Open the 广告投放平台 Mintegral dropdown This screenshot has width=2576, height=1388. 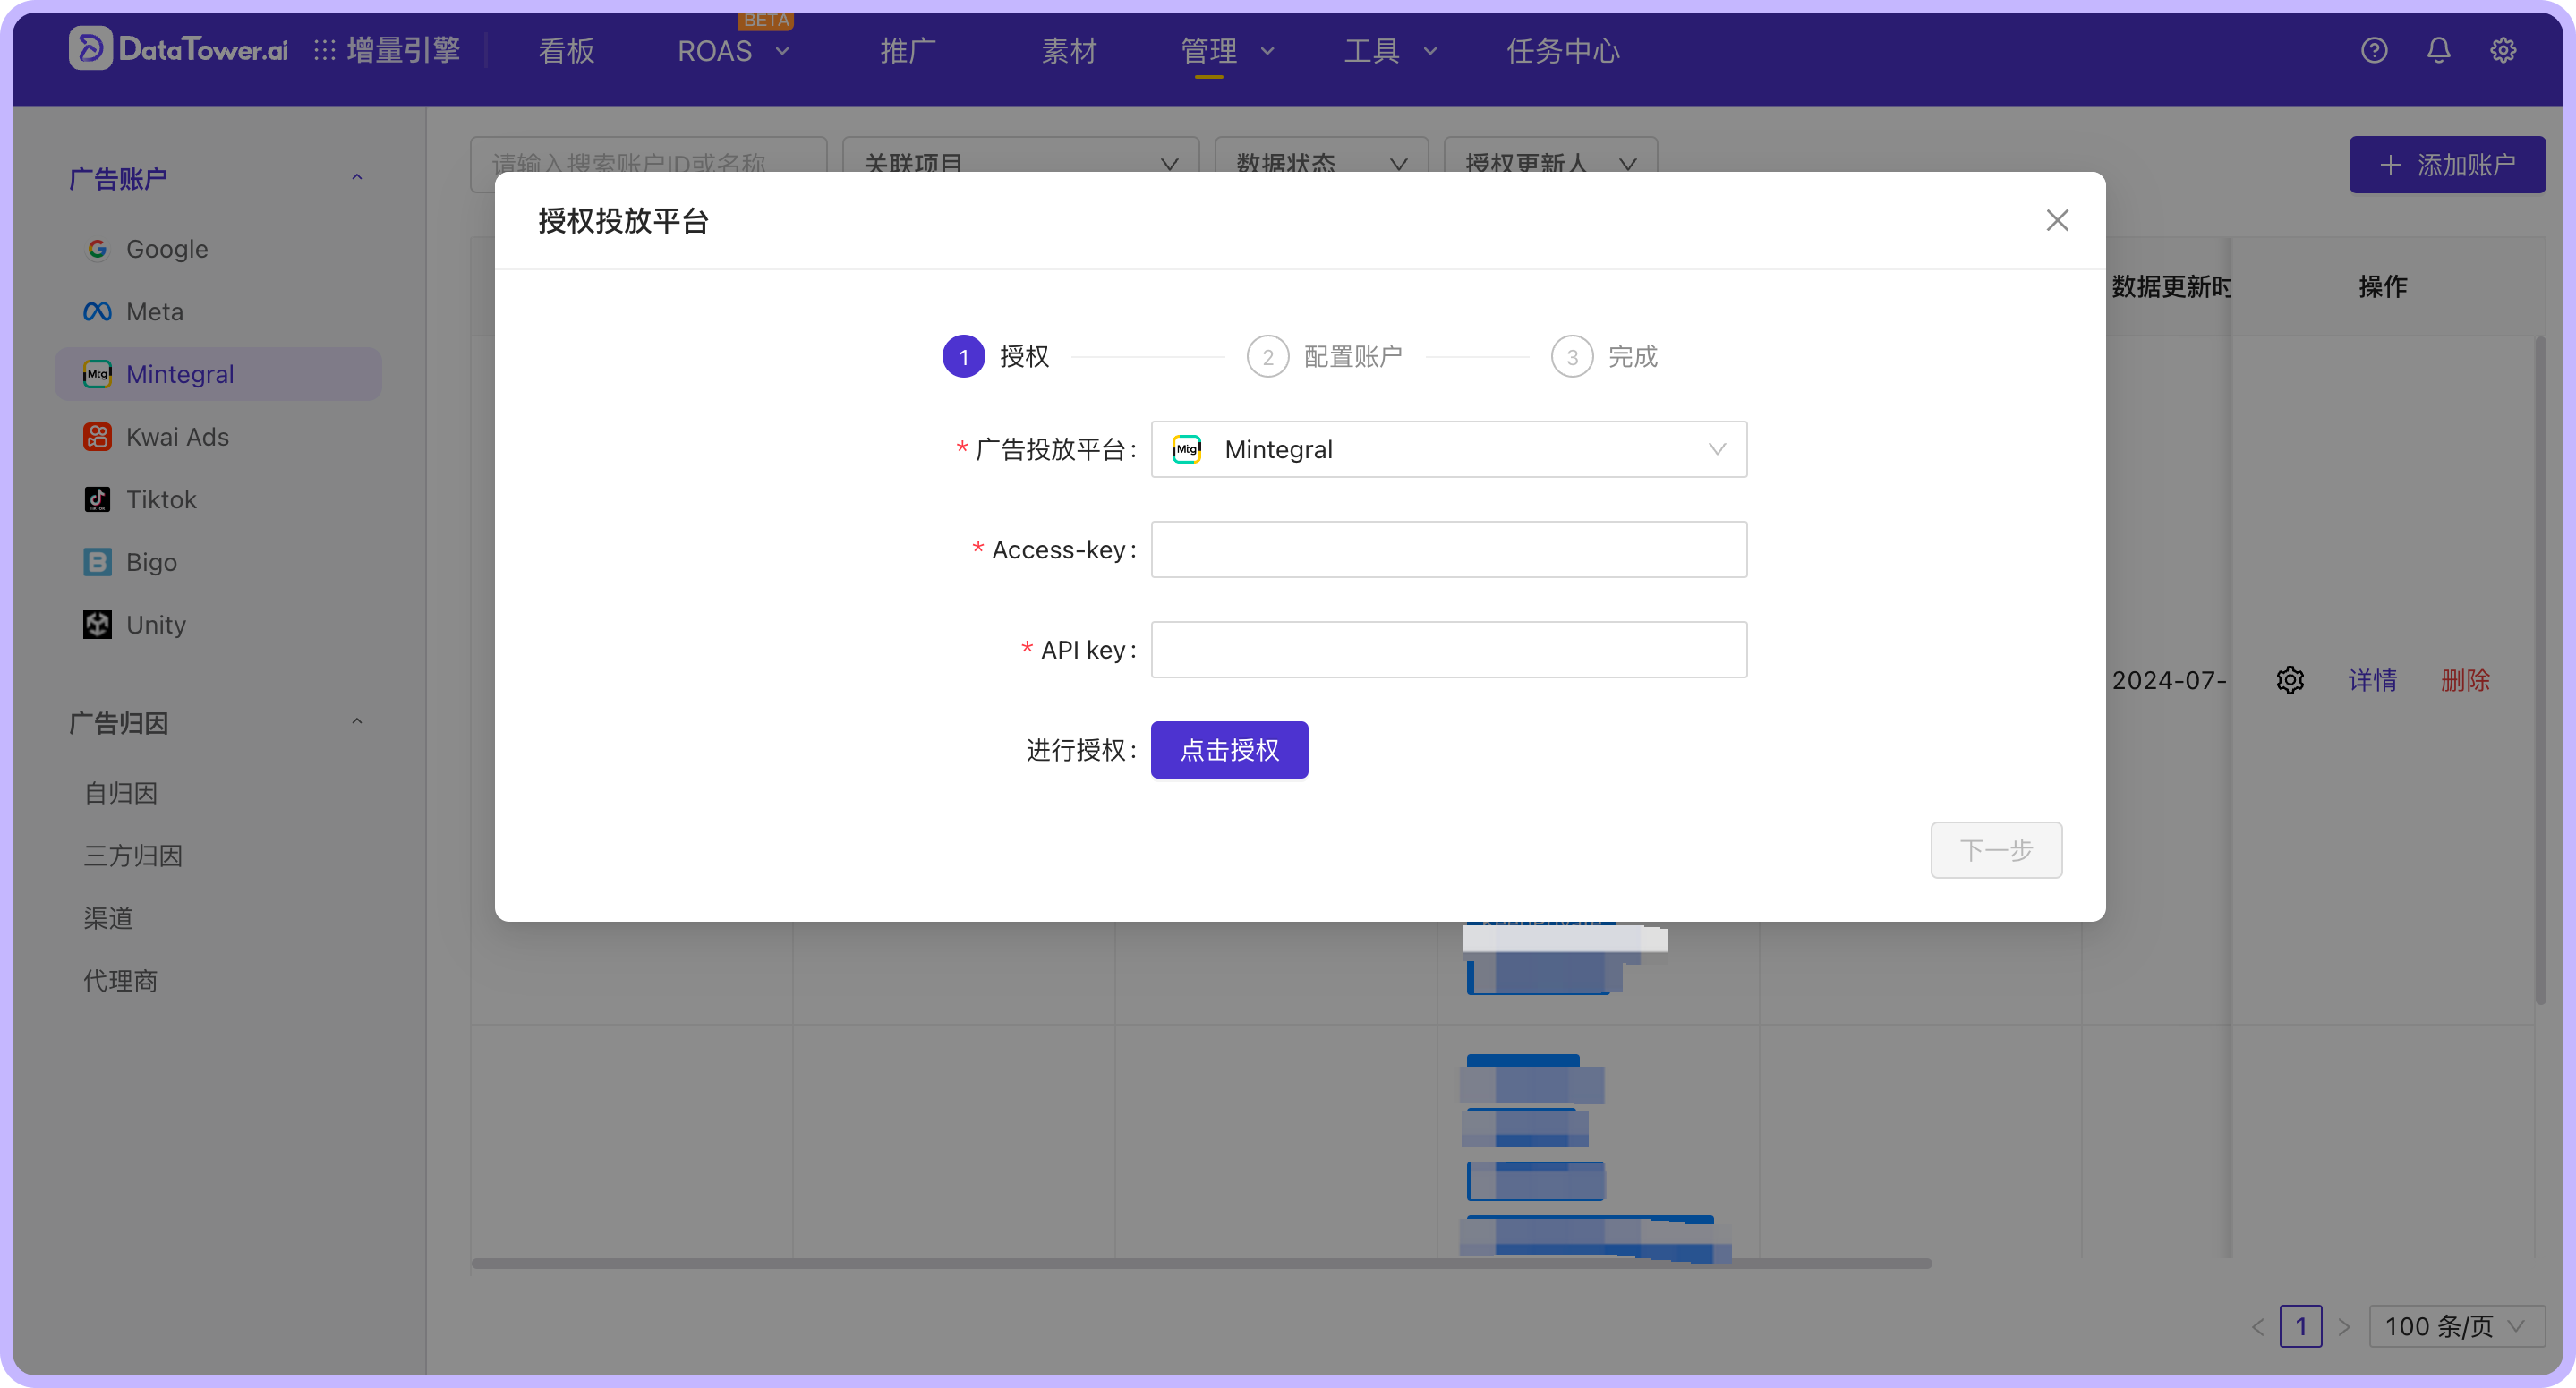[x=1448, y=449]
